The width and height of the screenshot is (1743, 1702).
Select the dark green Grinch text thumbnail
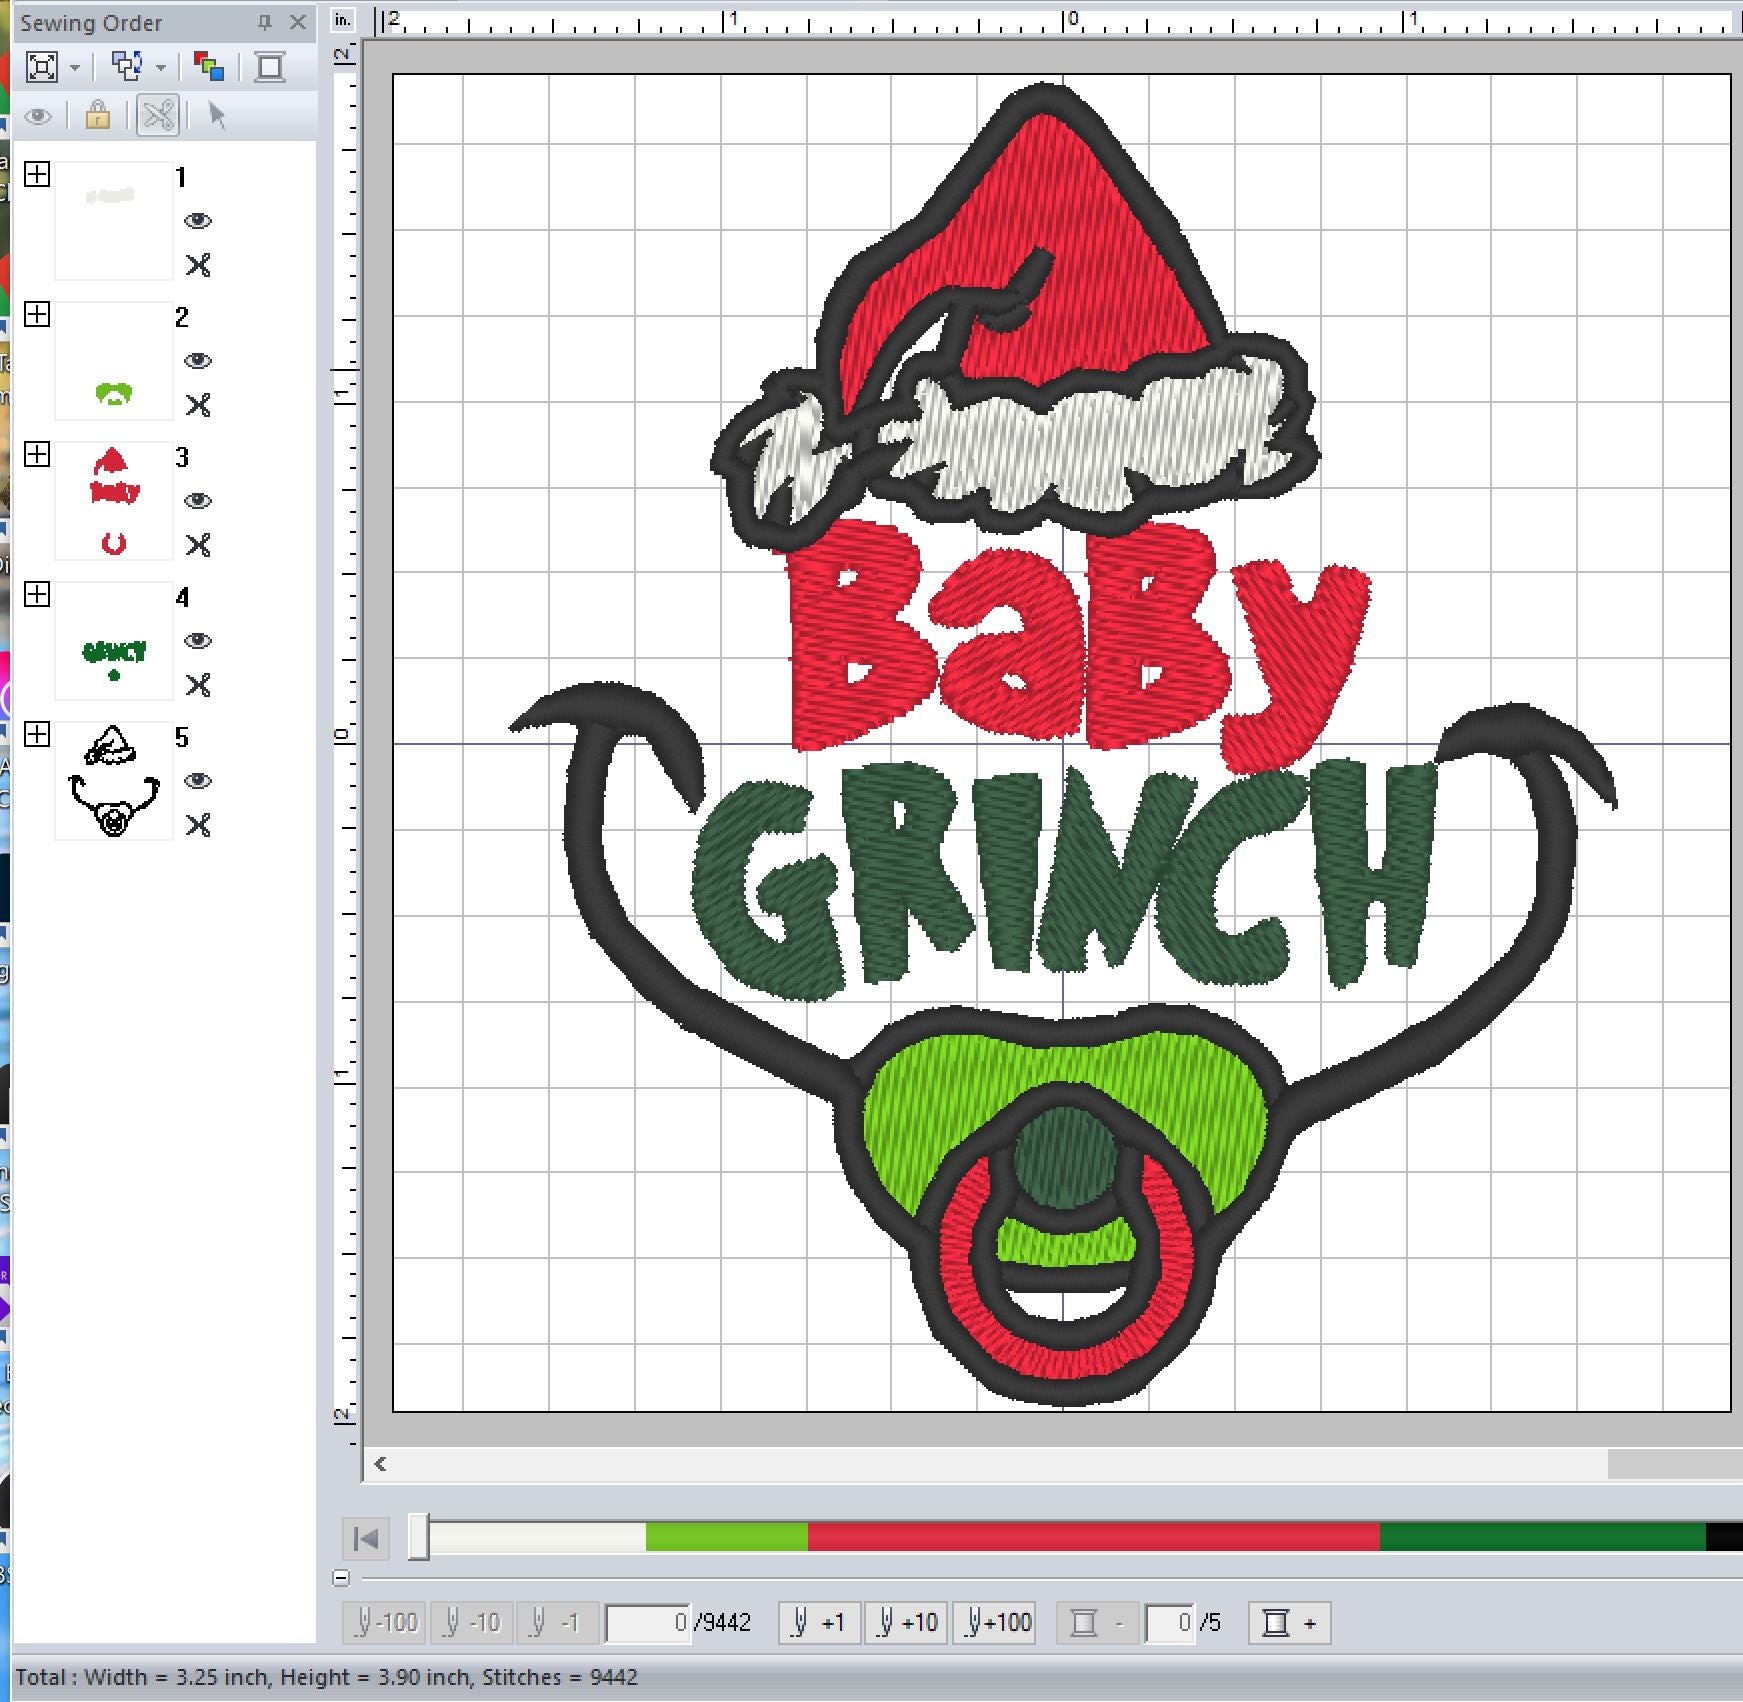(113, 641)
